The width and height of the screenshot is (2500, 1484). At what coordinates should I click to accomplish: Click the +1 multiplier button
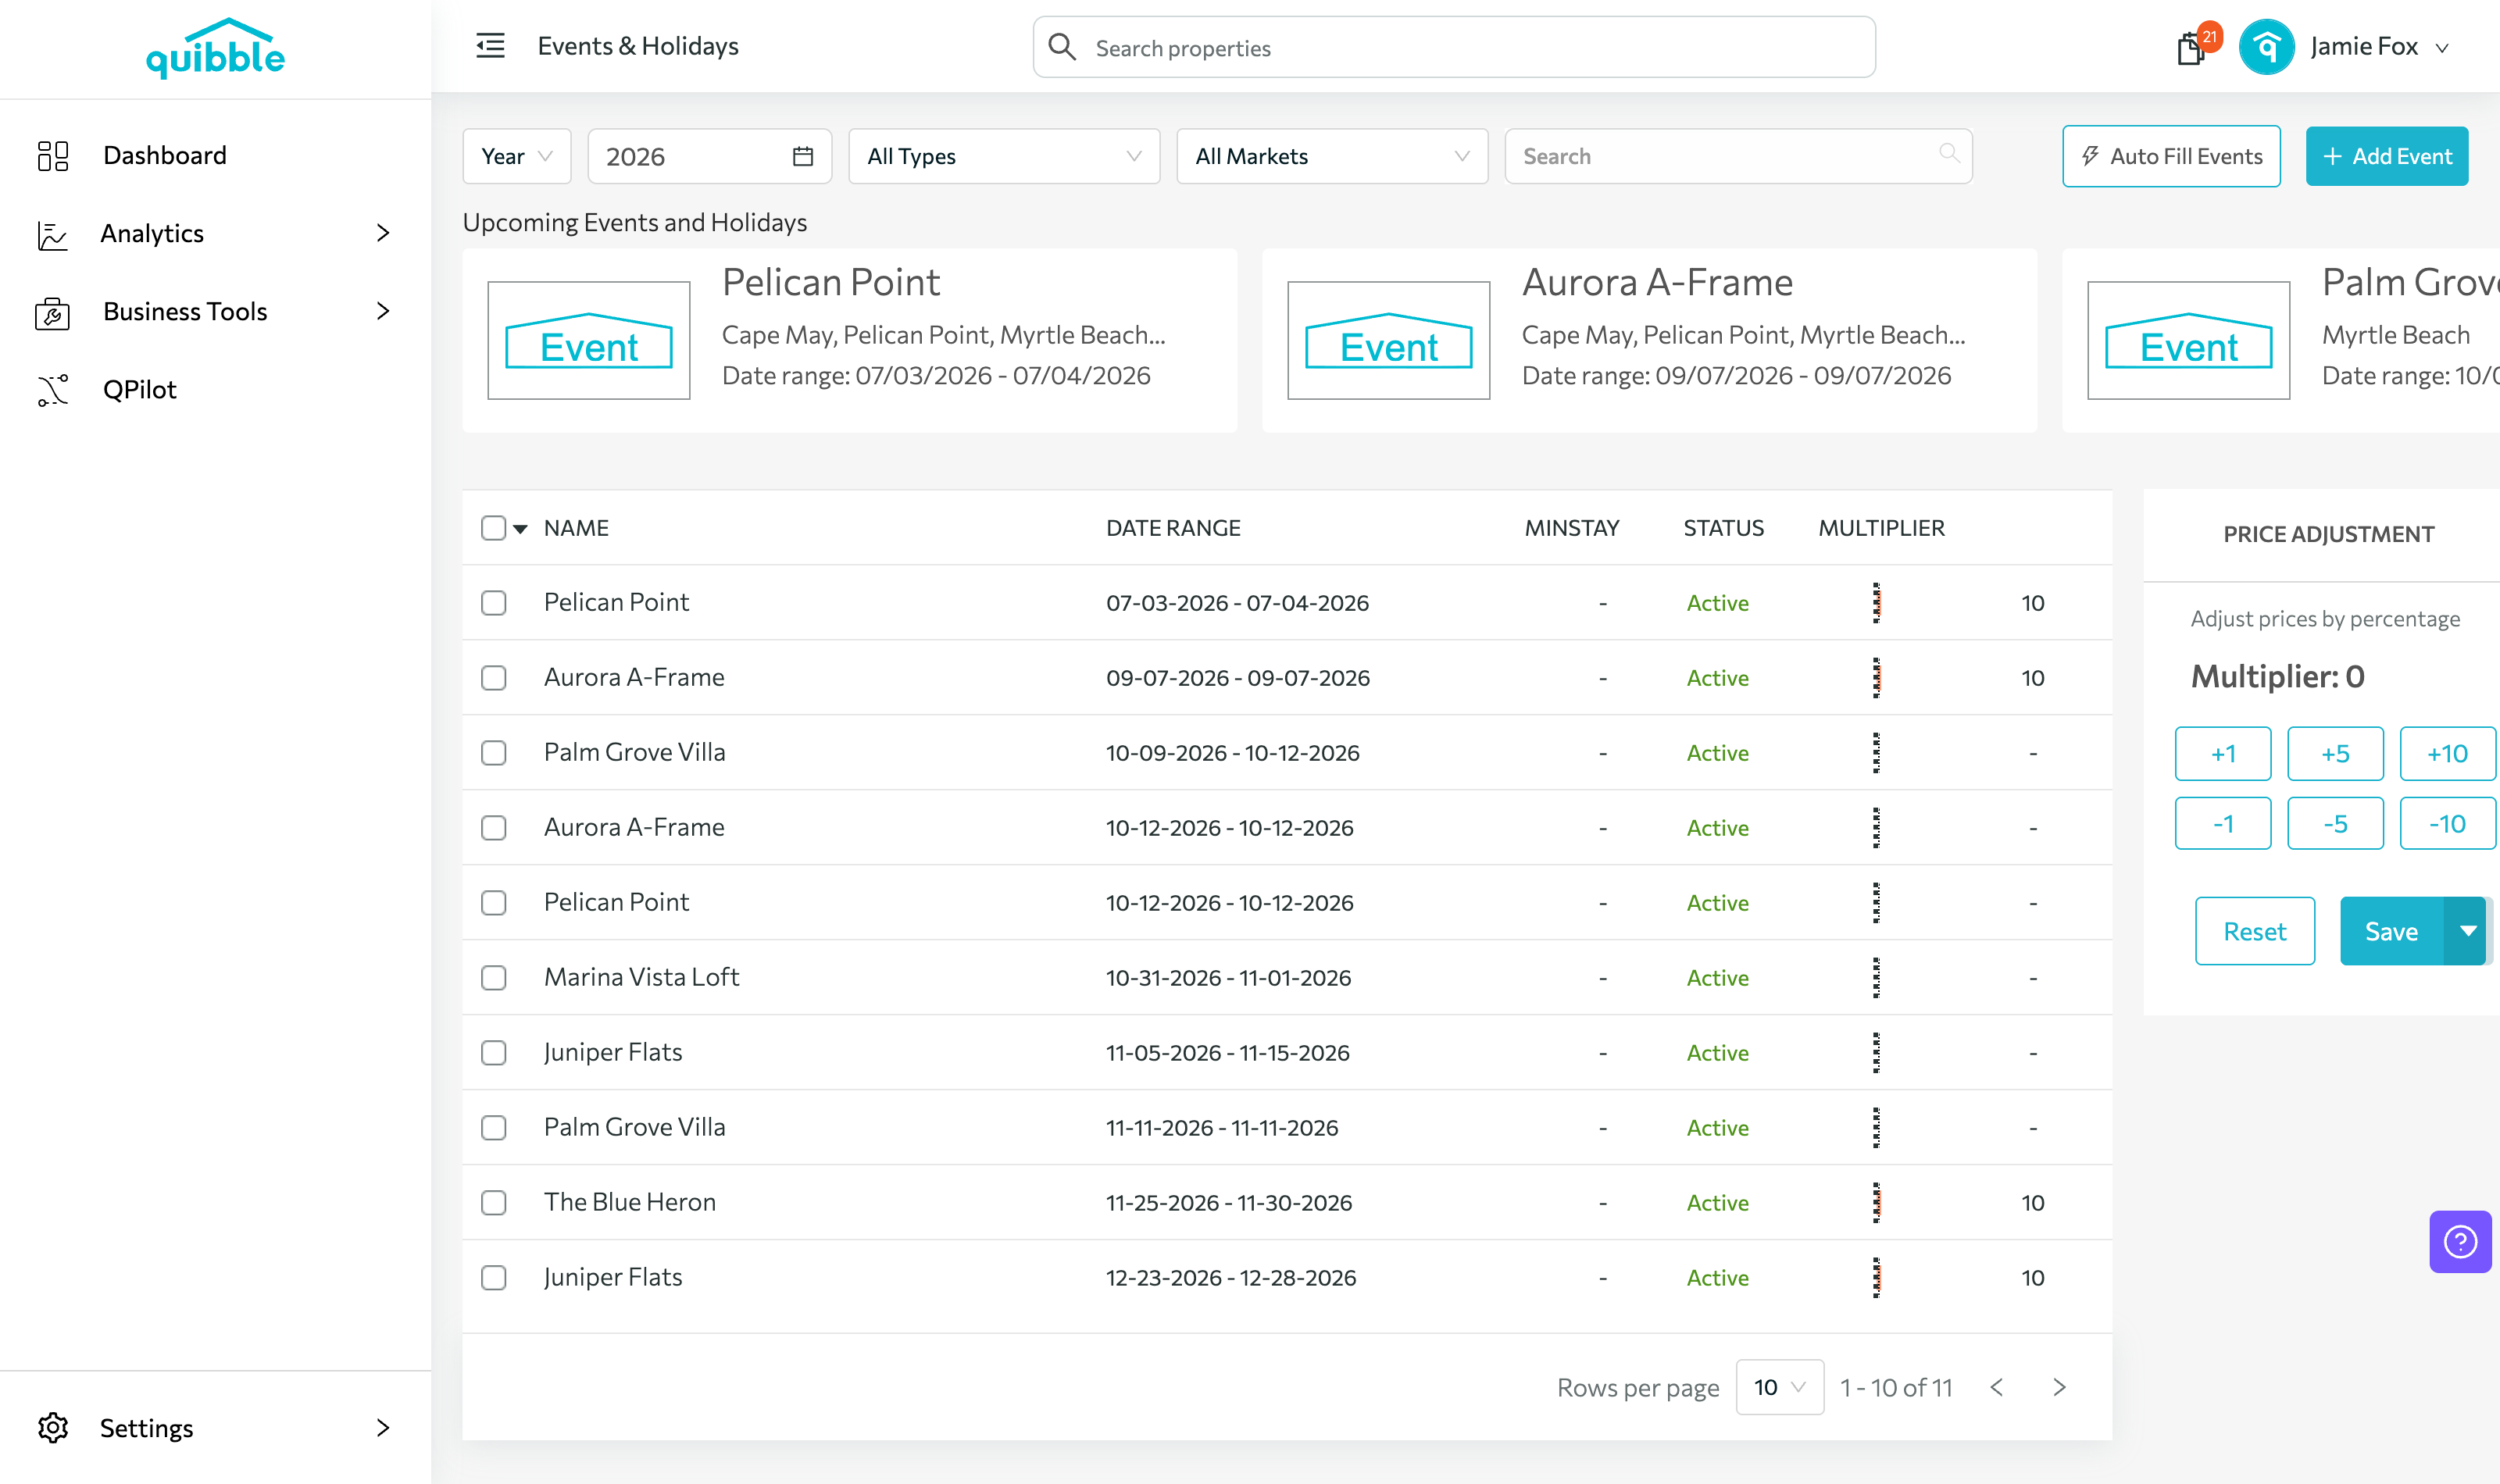click(x=2223, y=753)
